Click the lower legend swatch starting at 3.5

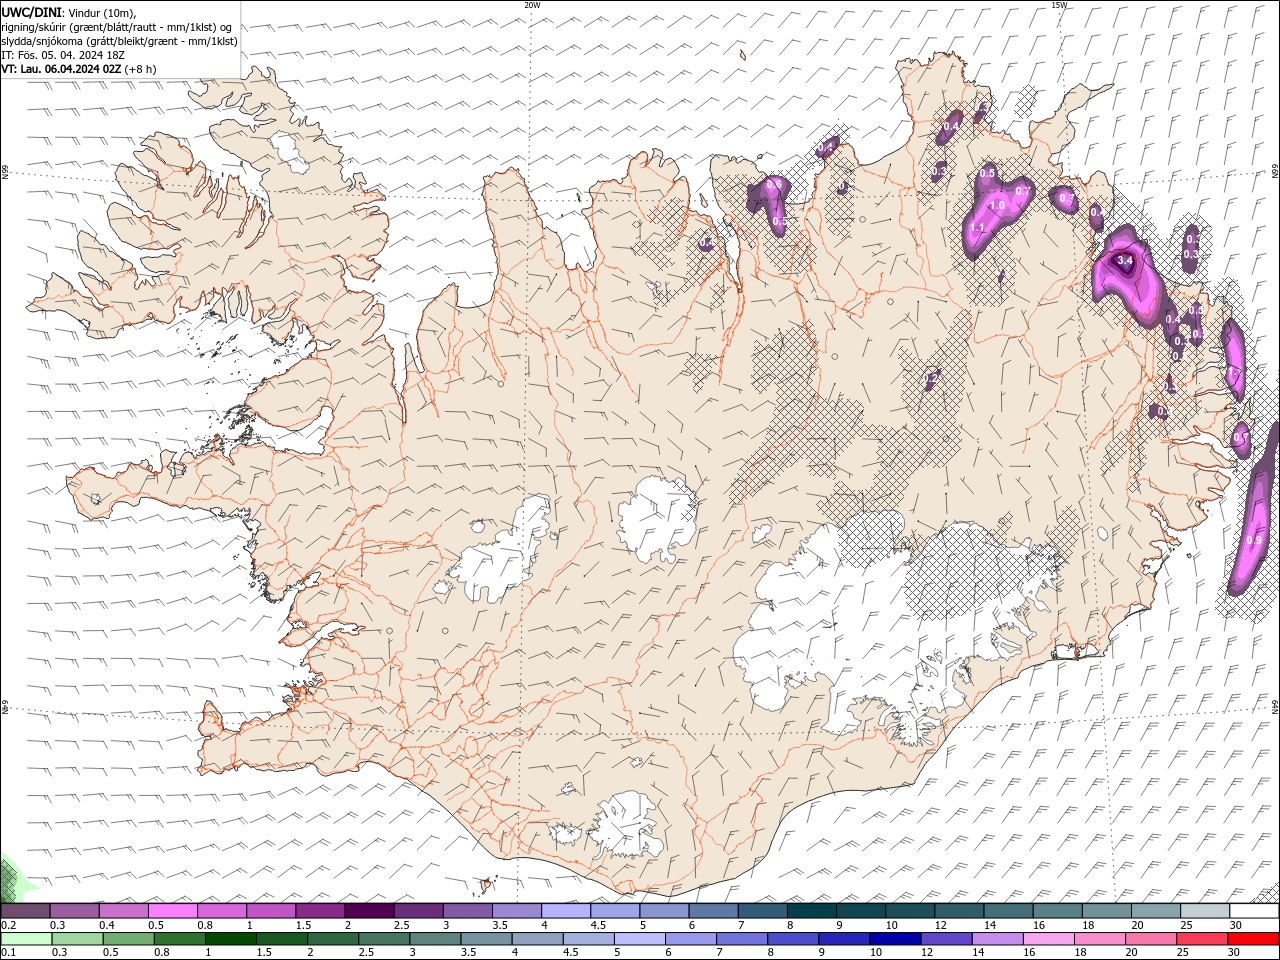click(x=487, y=939)
